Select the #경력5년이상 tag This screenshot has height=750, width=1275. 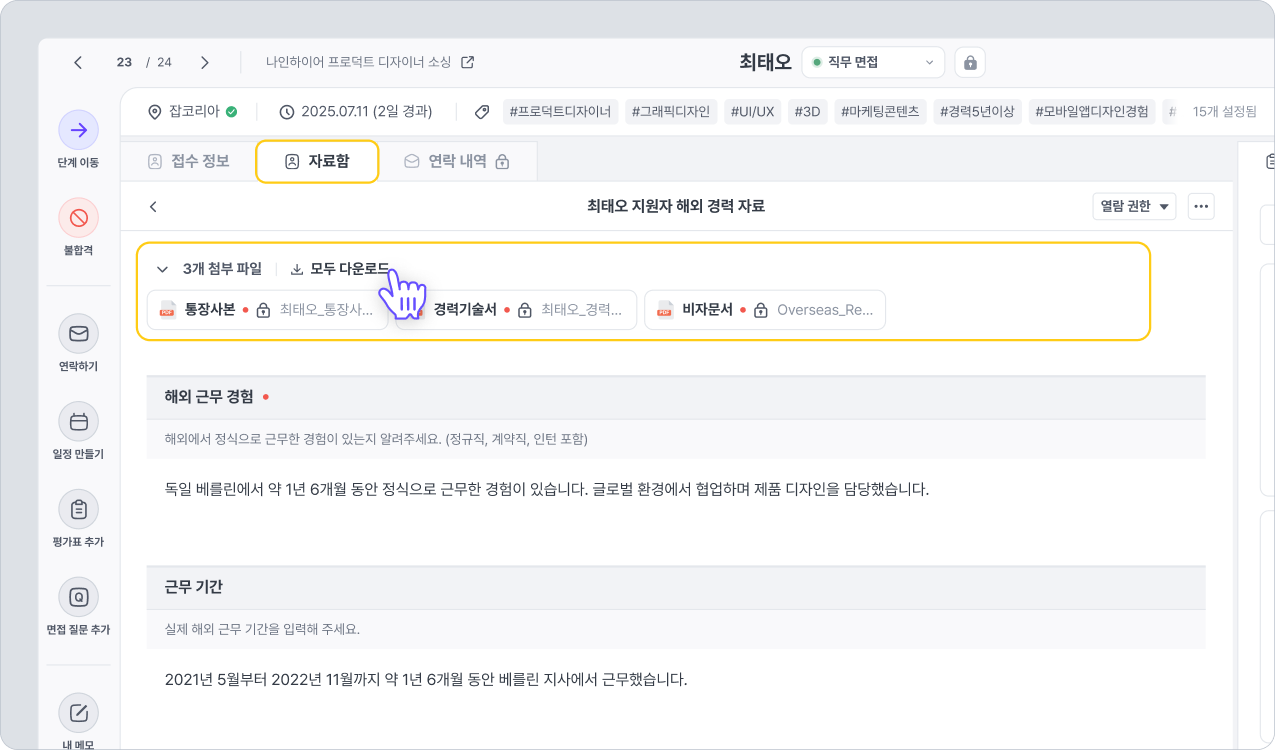point(978,112)
